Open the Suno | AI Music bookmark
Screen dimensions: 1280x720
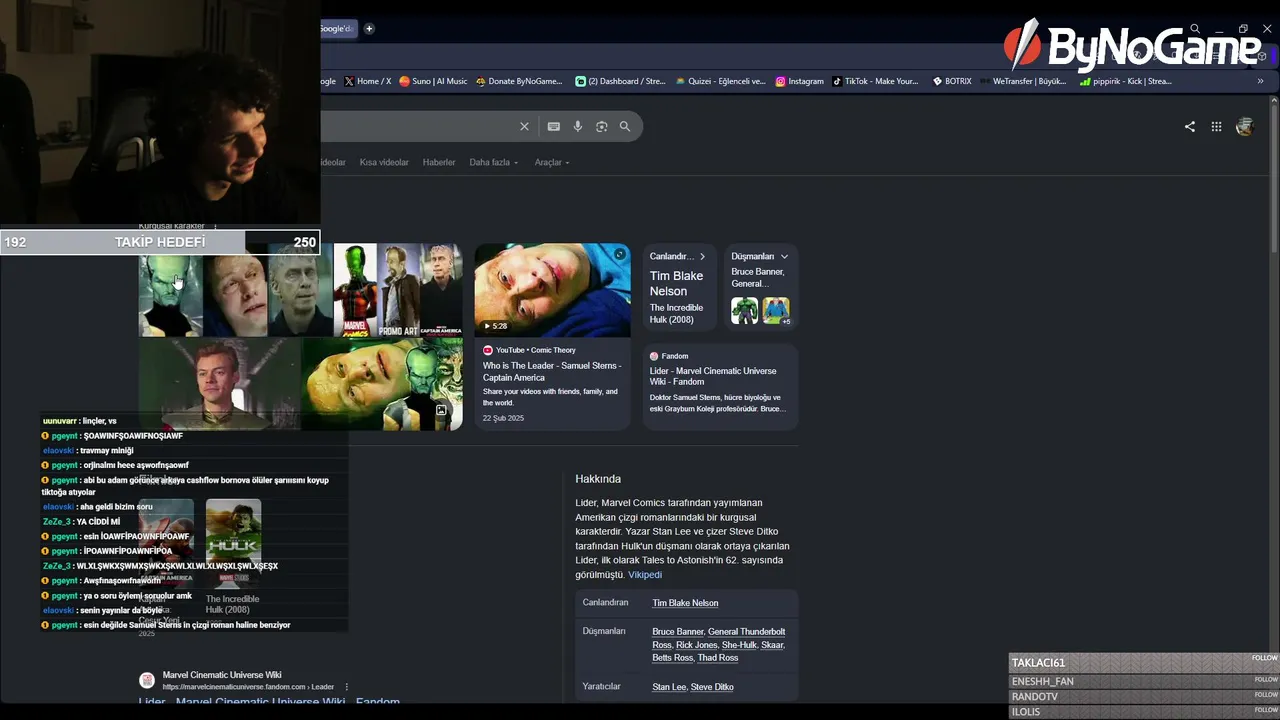click(433, 81)
